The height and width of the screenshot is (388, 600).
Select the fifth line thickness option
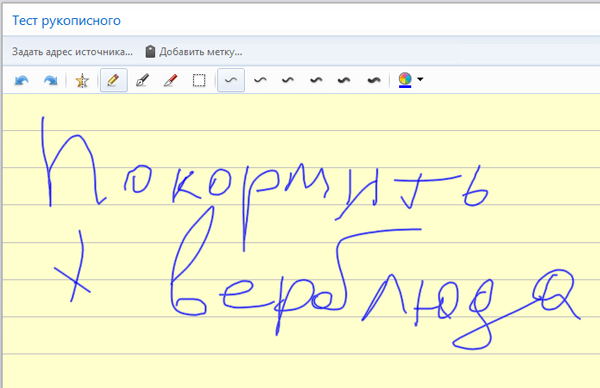tap(344, 80)
